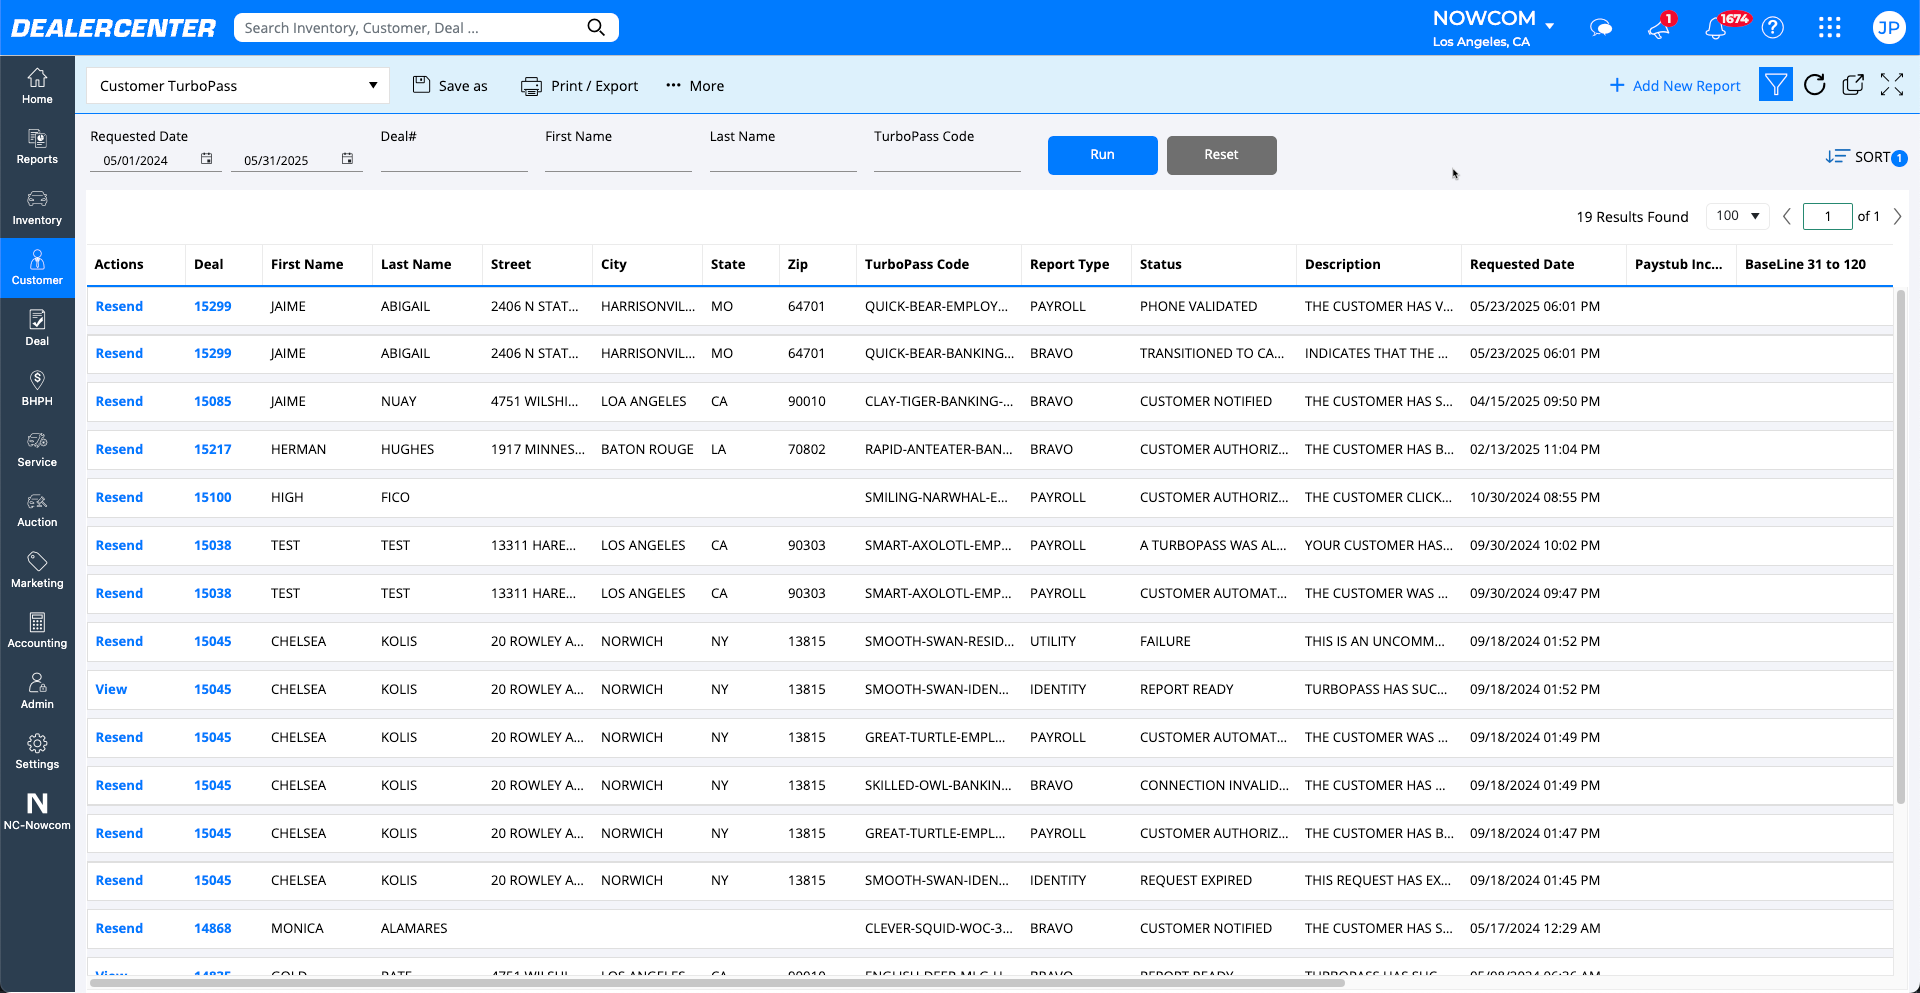Open the notifications bell icon
Image resolution: width=1920 pixels, height=993 pixels.
pos(1716,28)
